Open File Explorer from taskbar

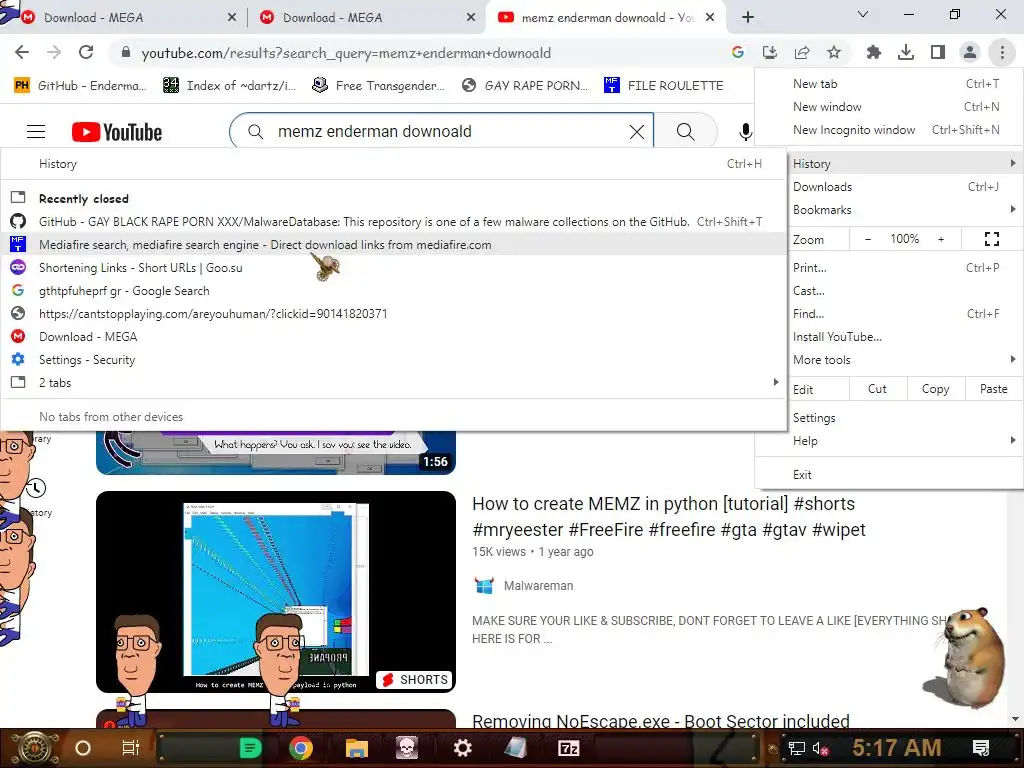pos(357,748)
